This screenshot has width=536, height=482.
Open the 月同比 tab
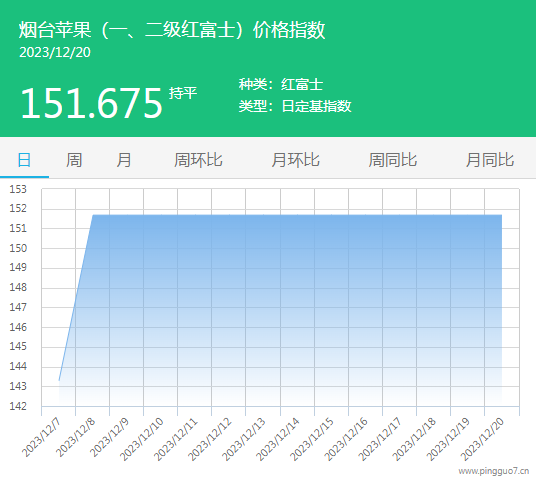(490, 160)
